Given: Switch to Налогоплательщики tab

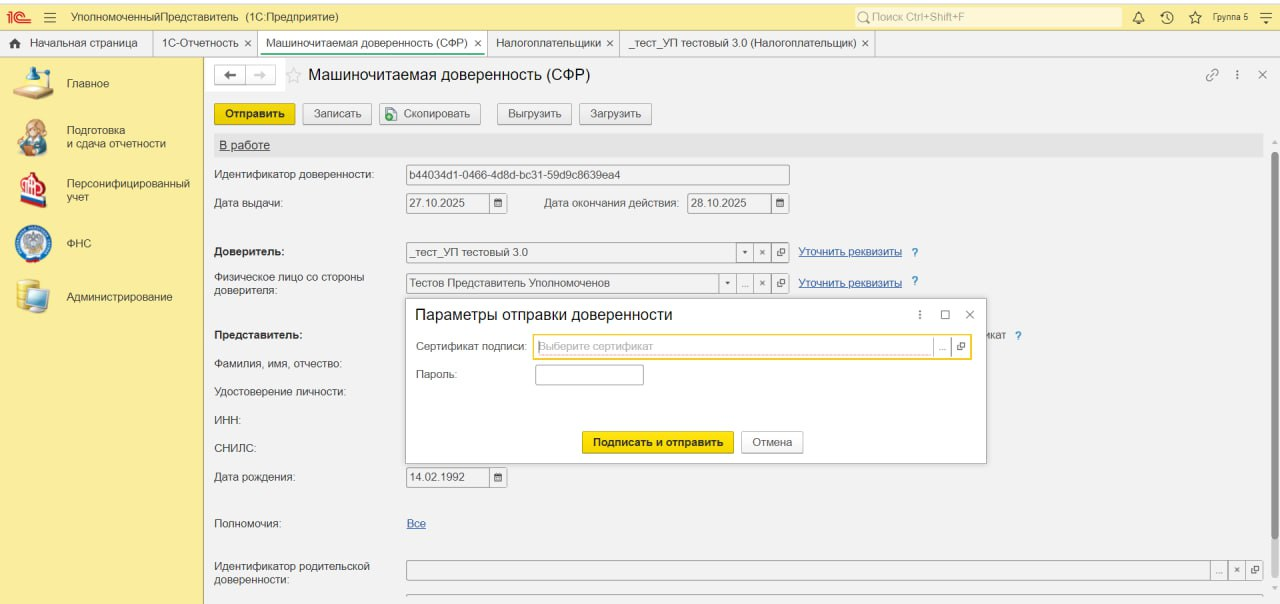Looking at the screenshot, I should pyautogui.click(x=548, y=43).
